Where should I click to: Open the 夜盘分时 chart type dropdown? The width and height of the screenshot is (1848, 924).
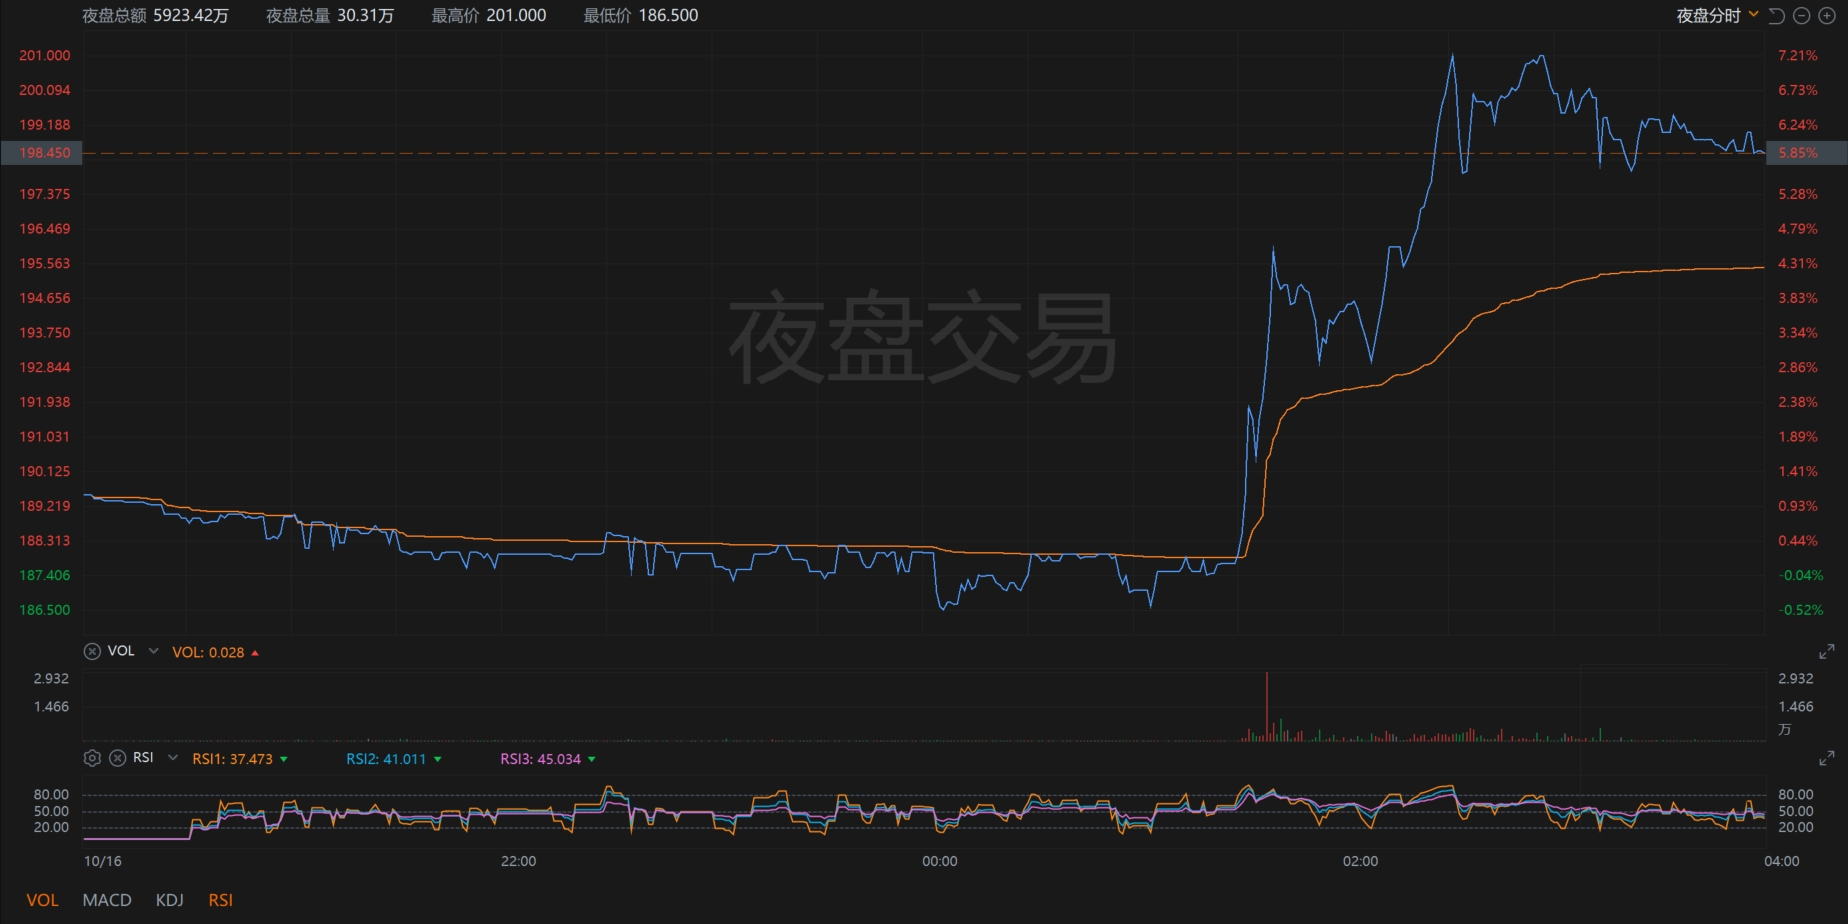(x=1718, y=16)
